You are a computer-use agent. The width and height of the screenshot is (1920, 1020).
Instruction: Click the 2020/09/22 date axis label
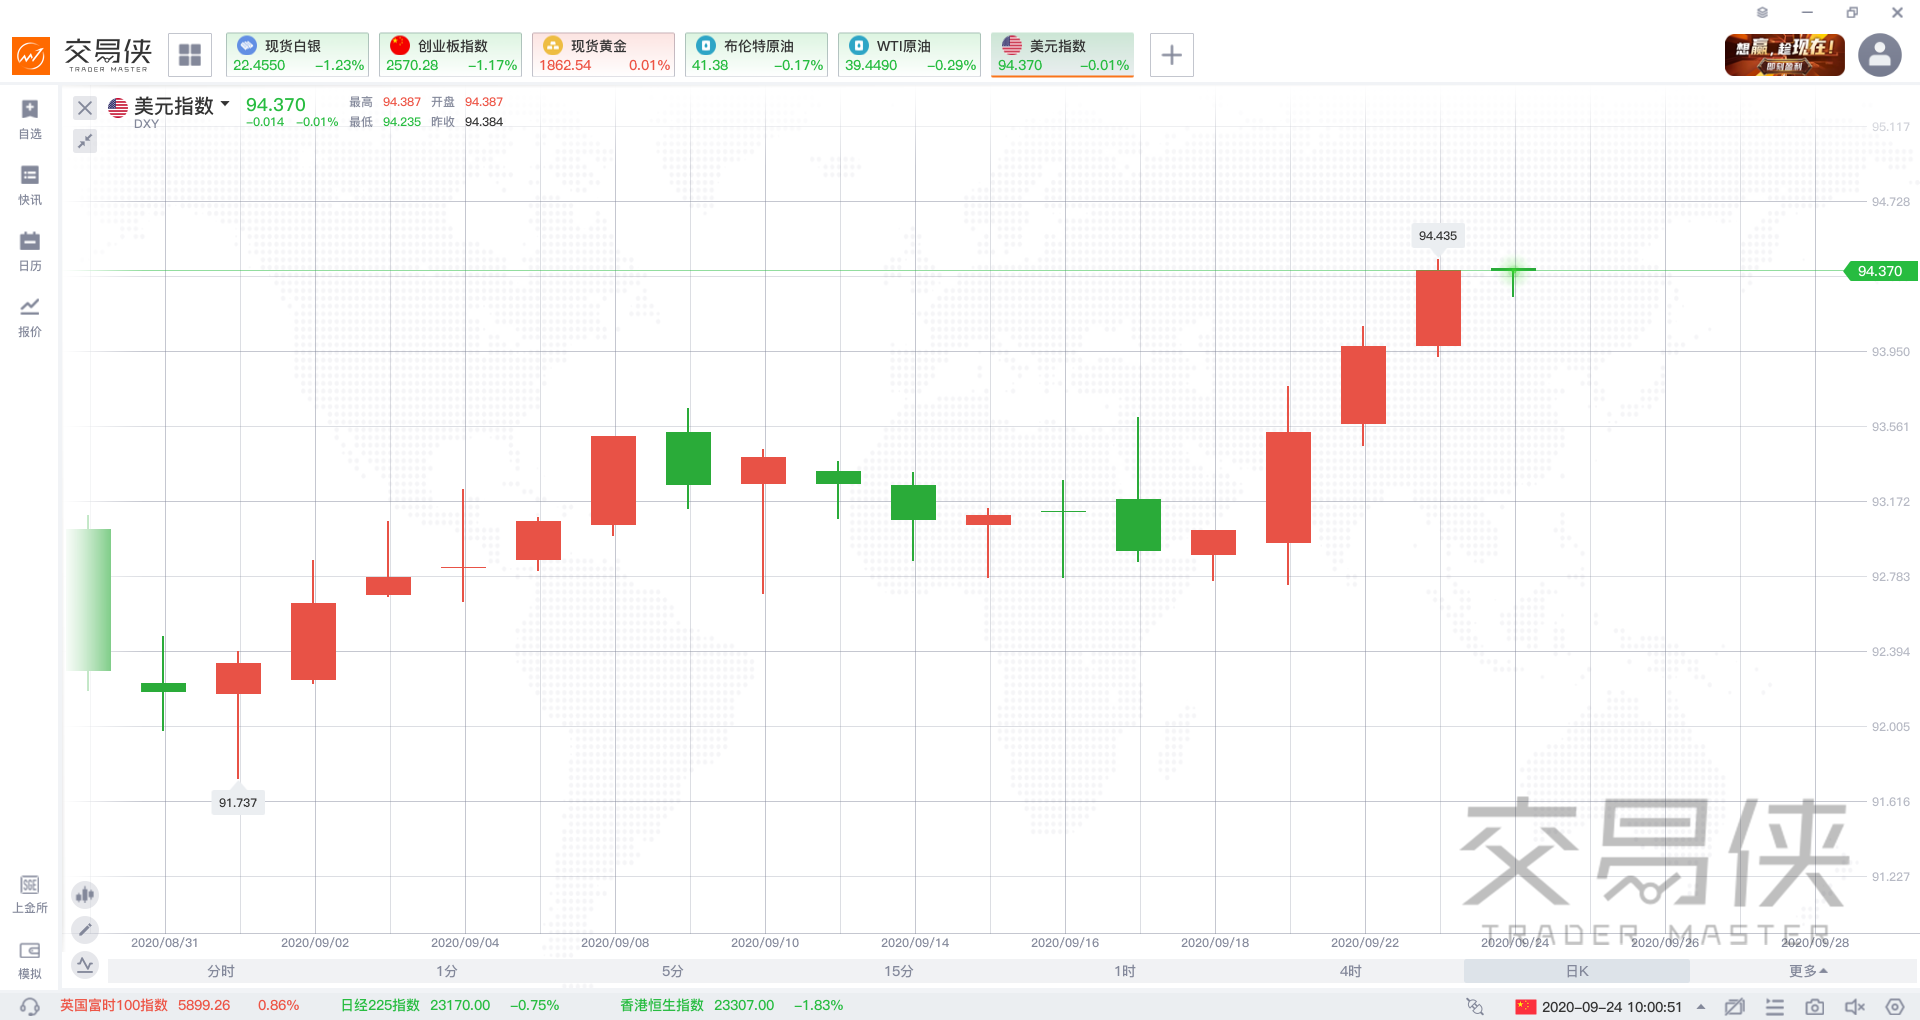click(x=1365, y=942)
